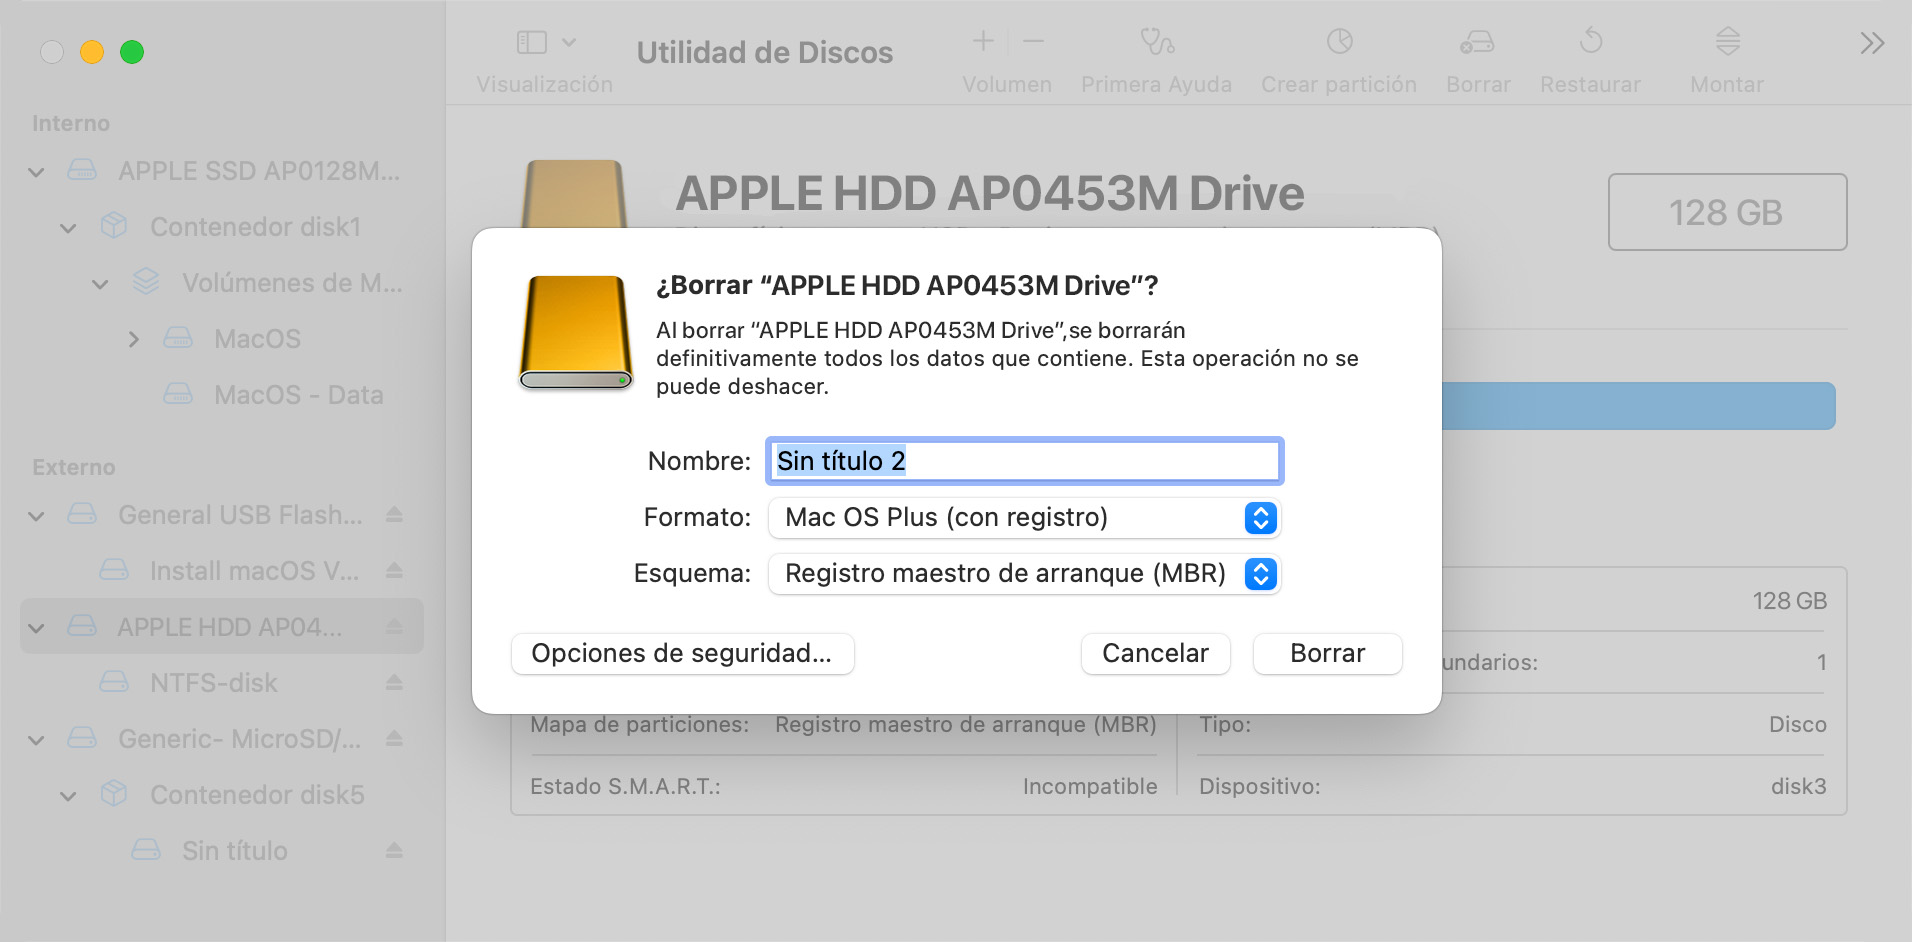Screen dimensions: 1912x942
Task: Click the blue disk usage bar
Action: 1638,406
